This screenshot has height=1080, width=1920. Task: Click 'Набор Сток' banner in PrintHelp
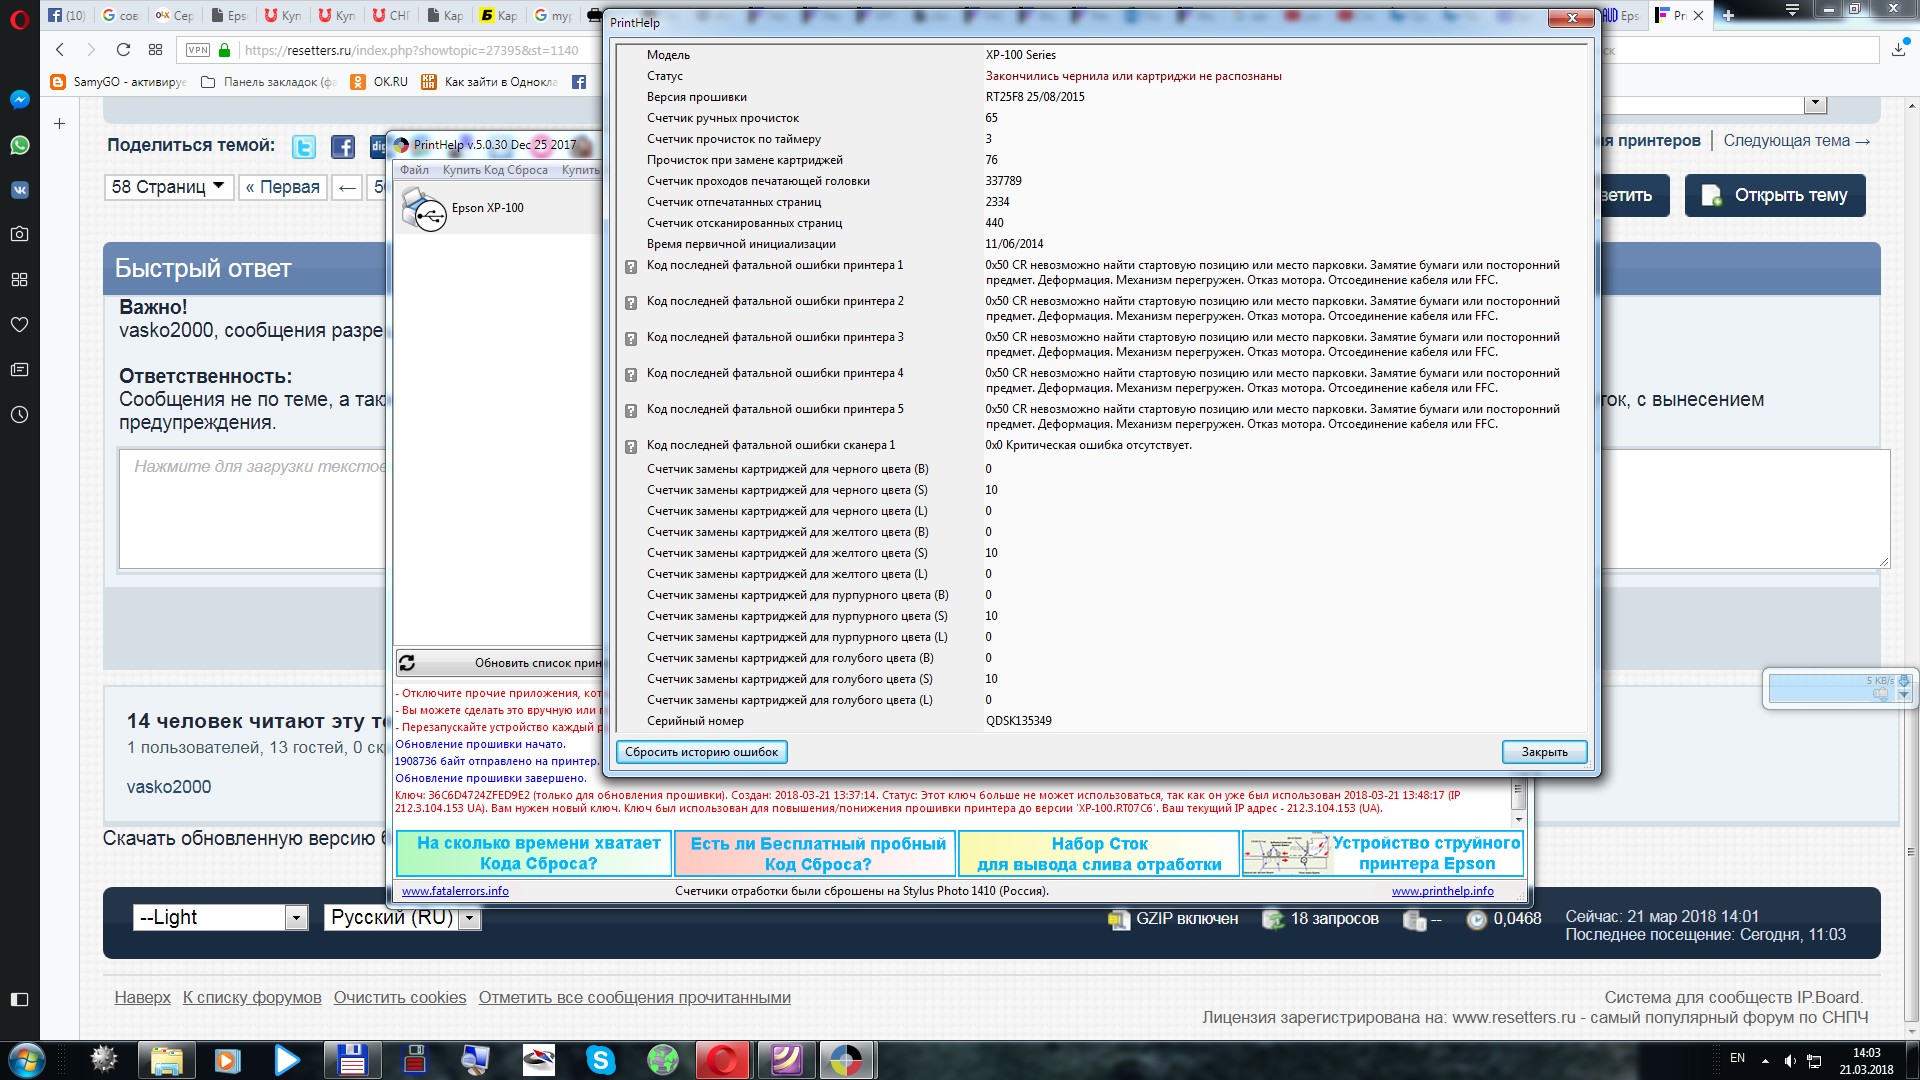(1099, 854)
